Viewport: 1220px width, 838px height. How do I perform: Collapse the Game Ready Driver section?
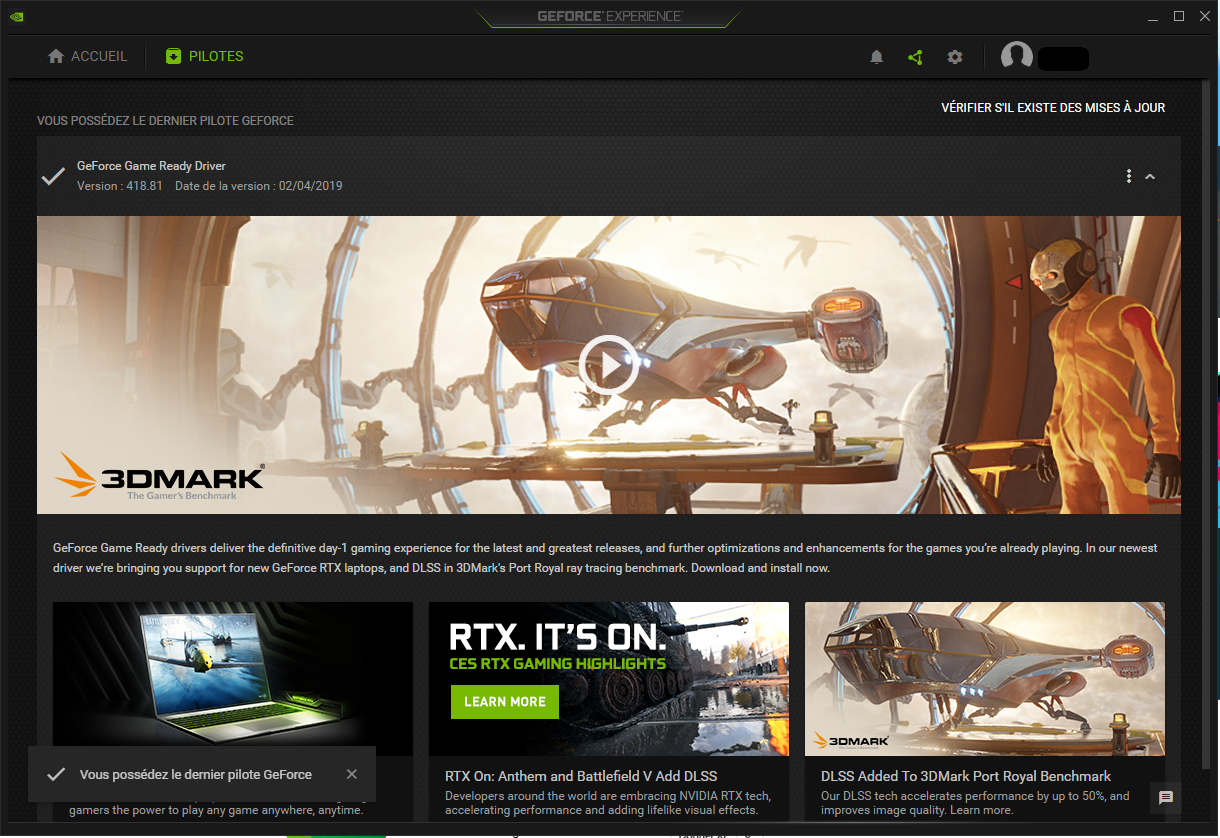(1150, 176)
